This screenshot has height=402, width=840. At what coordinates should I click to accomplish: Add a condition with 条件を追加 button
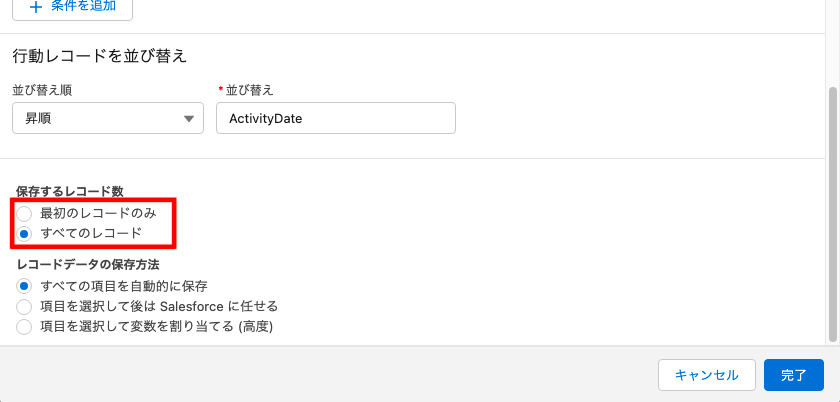[x=72, y=8]
